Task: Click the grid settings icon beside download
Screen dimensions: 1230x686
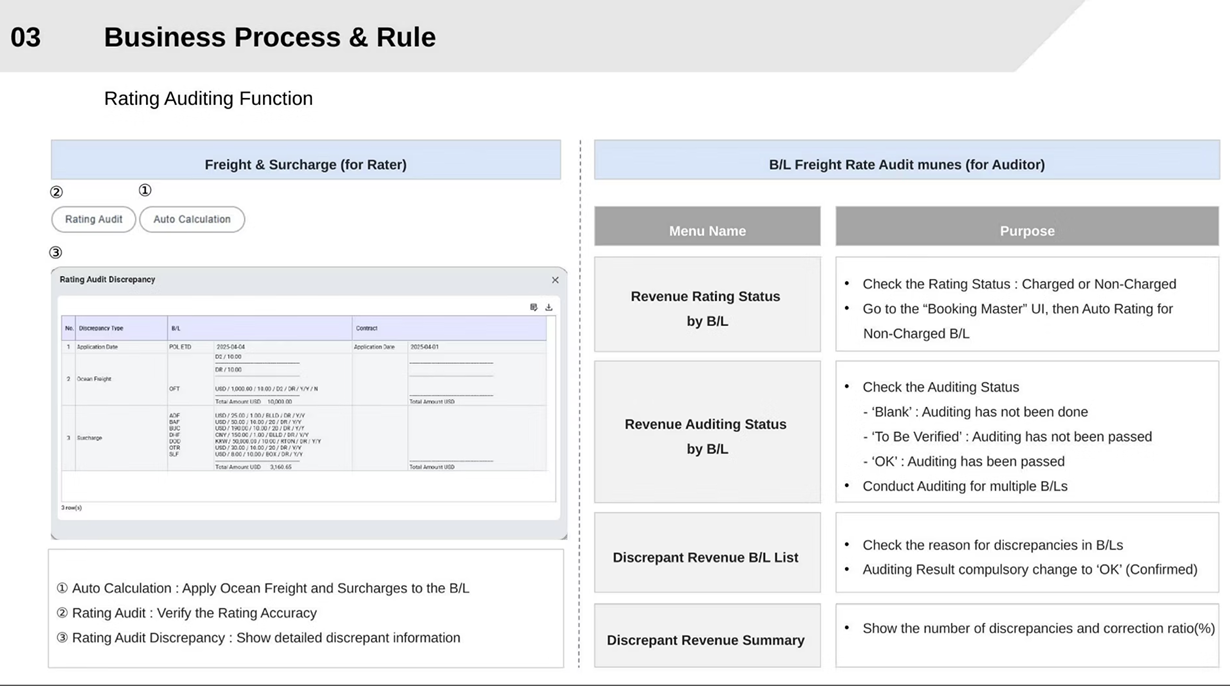Action: point(534,307)
